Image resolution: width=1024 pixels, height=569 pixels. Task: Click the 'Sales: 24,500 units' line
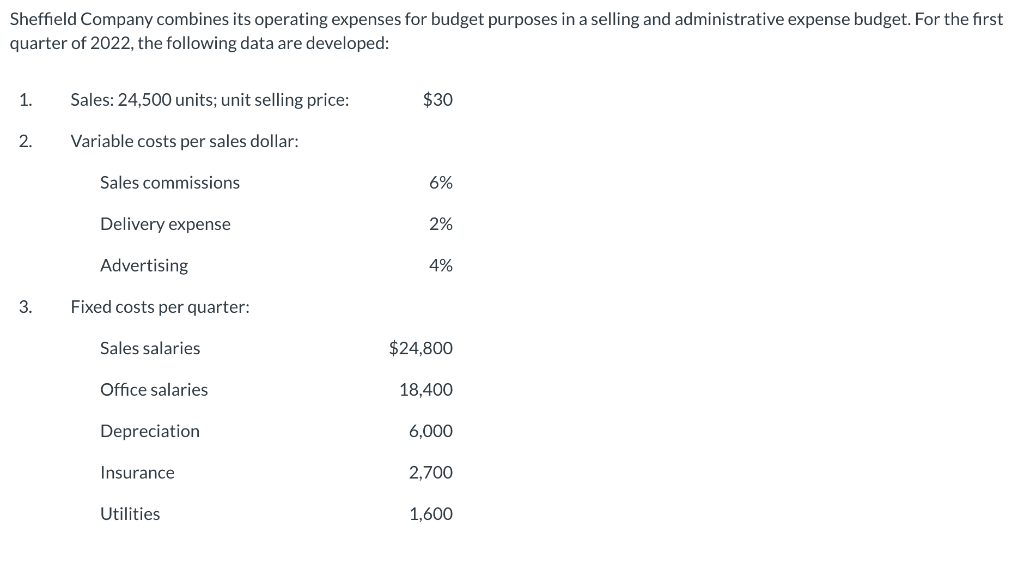coord(210,100)
